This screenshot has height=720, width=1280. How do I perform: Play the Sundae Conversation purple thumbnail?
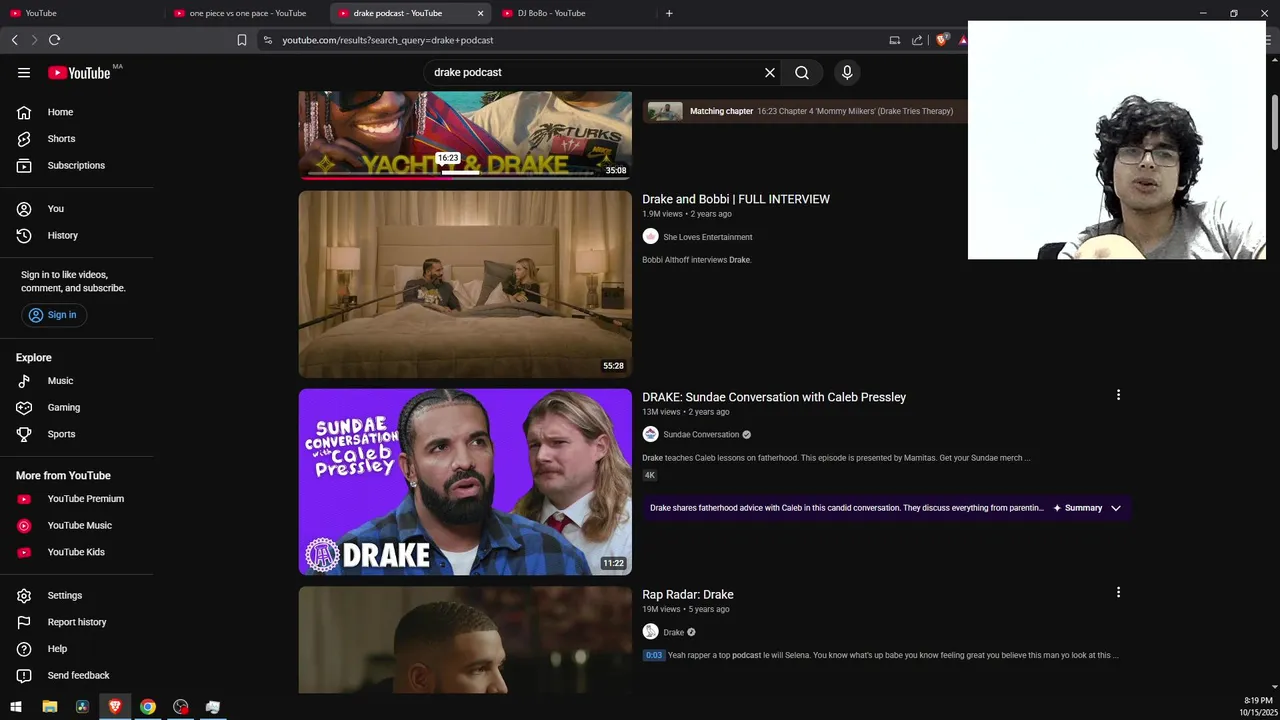(x=465, y=482)
